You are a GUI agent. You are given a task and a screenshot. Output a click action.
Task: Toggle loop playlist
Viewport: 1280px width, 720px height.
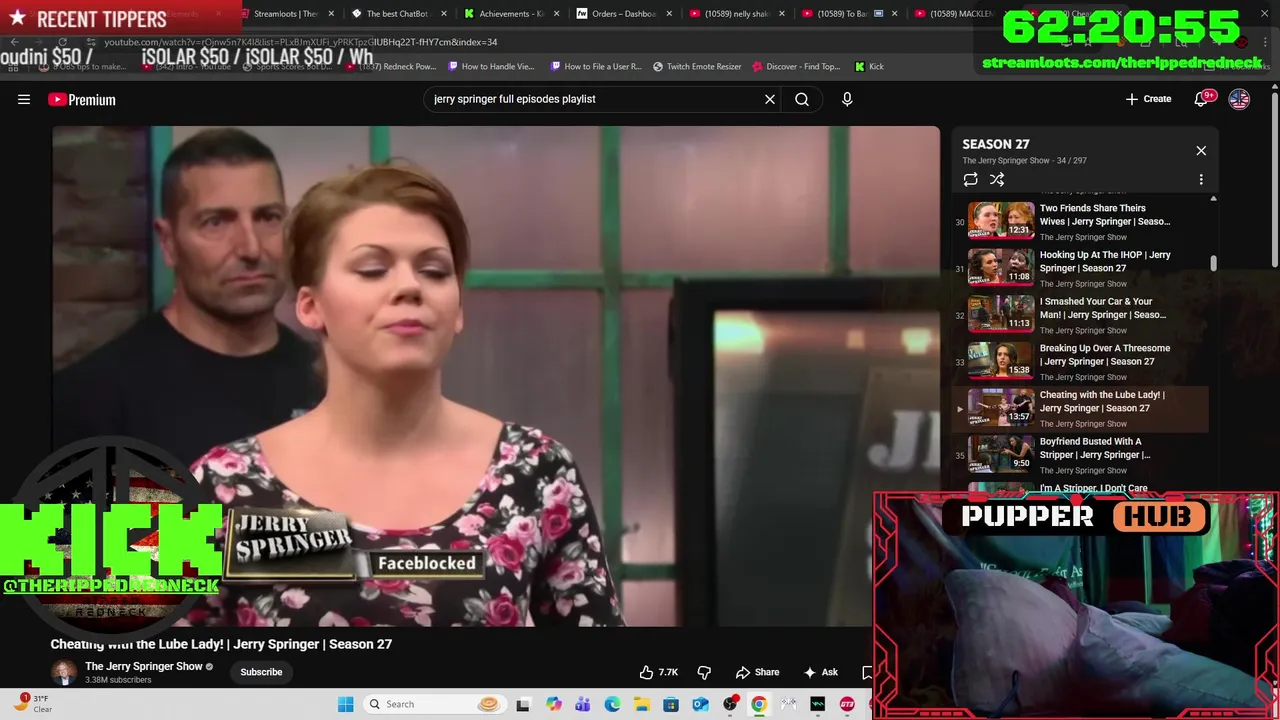pyautogui.click(x=970, y=179)
